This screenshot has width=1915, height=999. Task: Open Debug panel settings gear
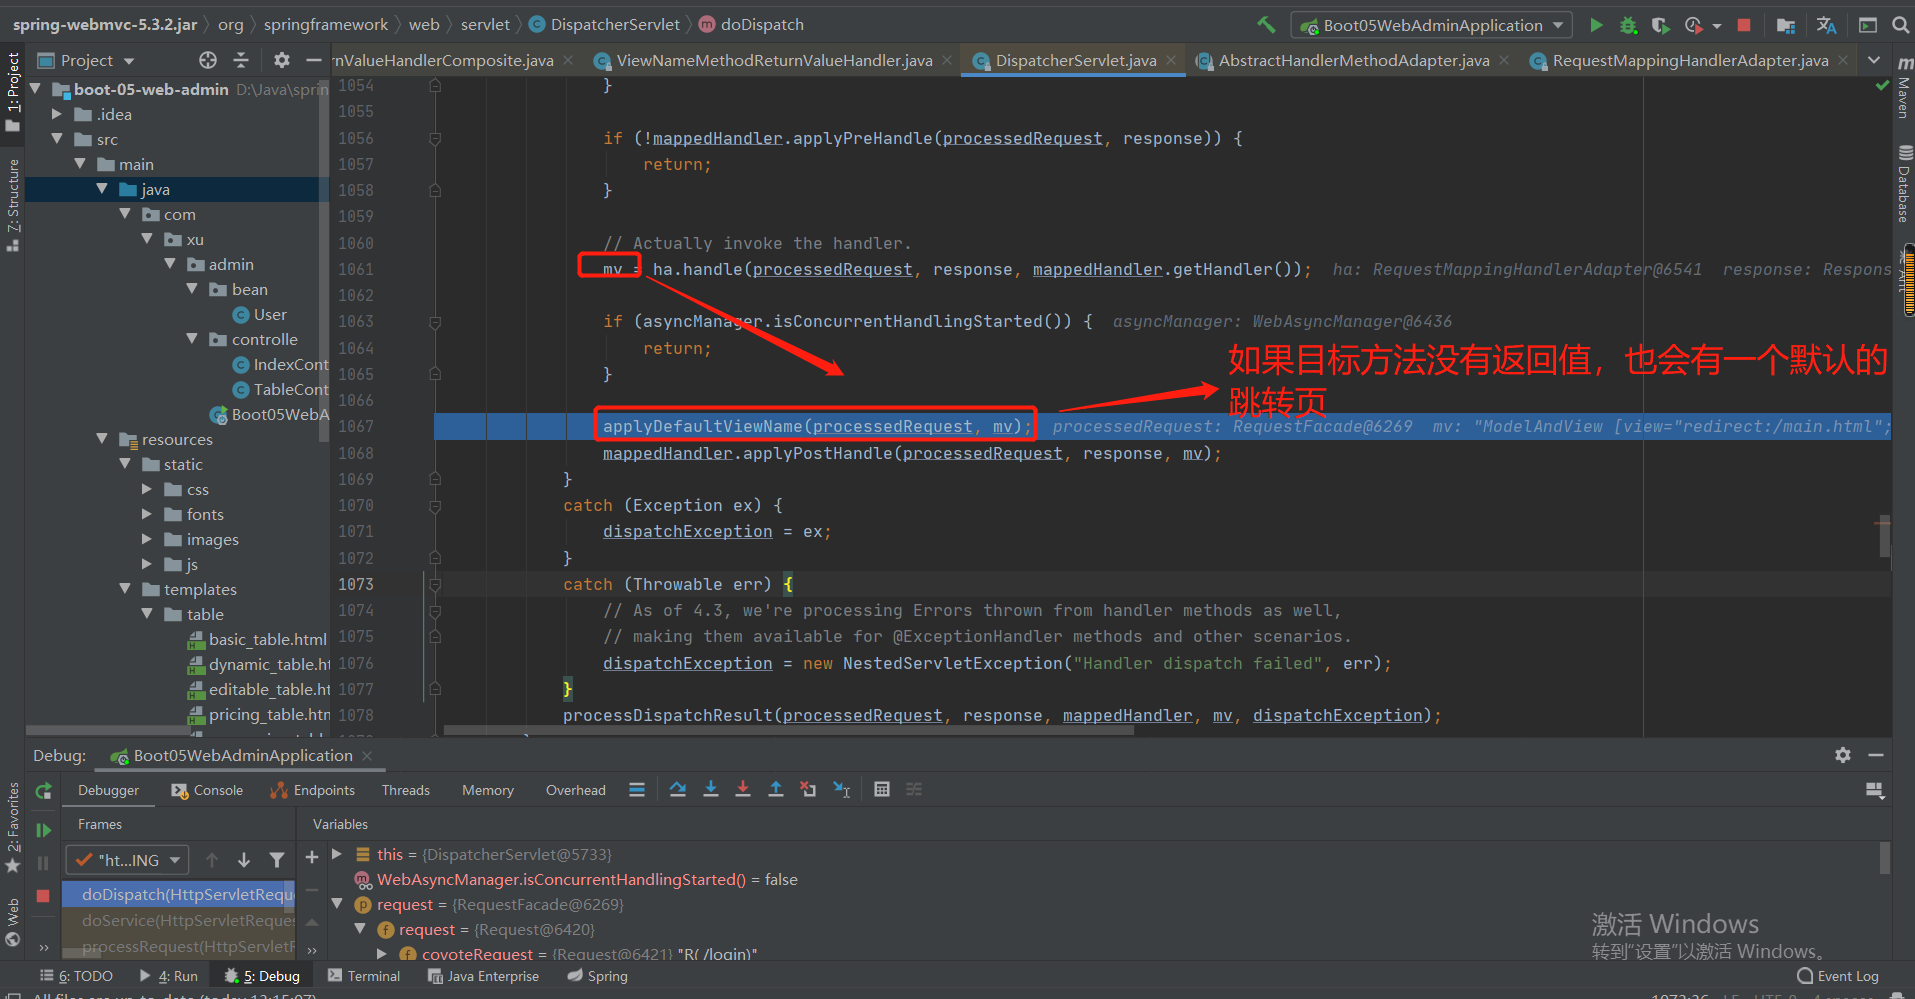[x=1843, y=755]
